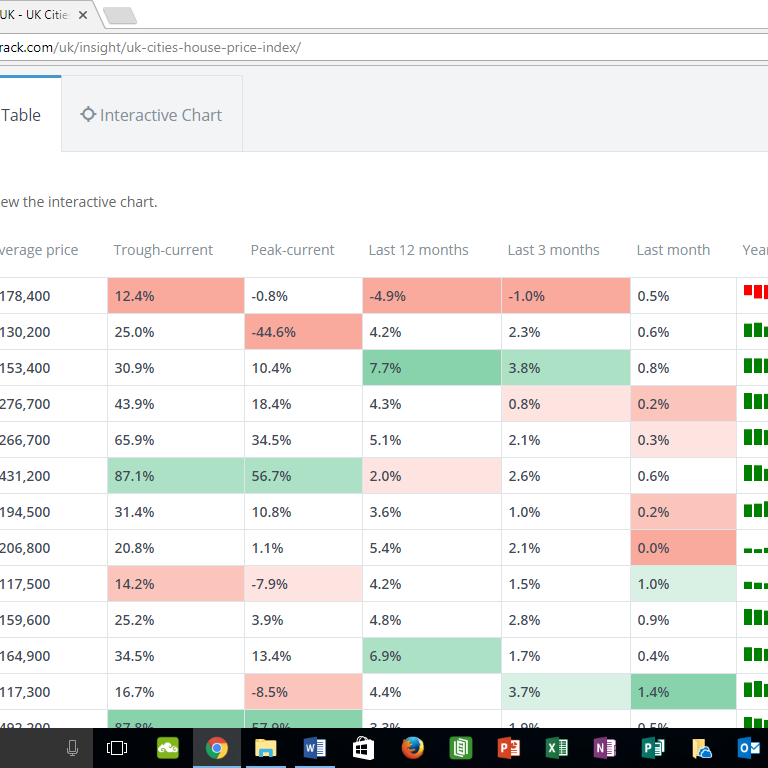
Task: Launch File Explorer from the taskbar
Action: point(265,748)
